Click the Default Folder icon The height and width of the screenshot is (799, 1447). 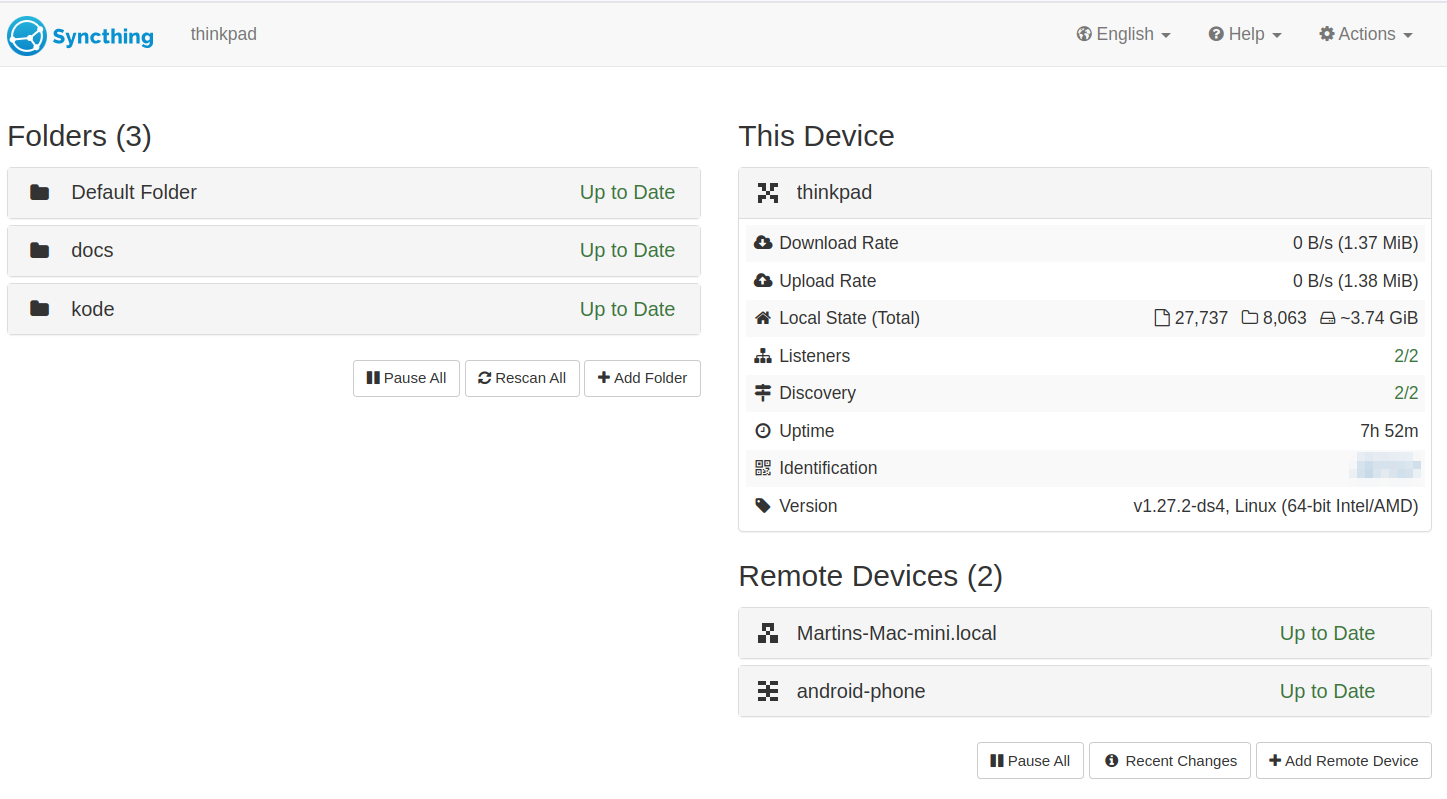40,192
